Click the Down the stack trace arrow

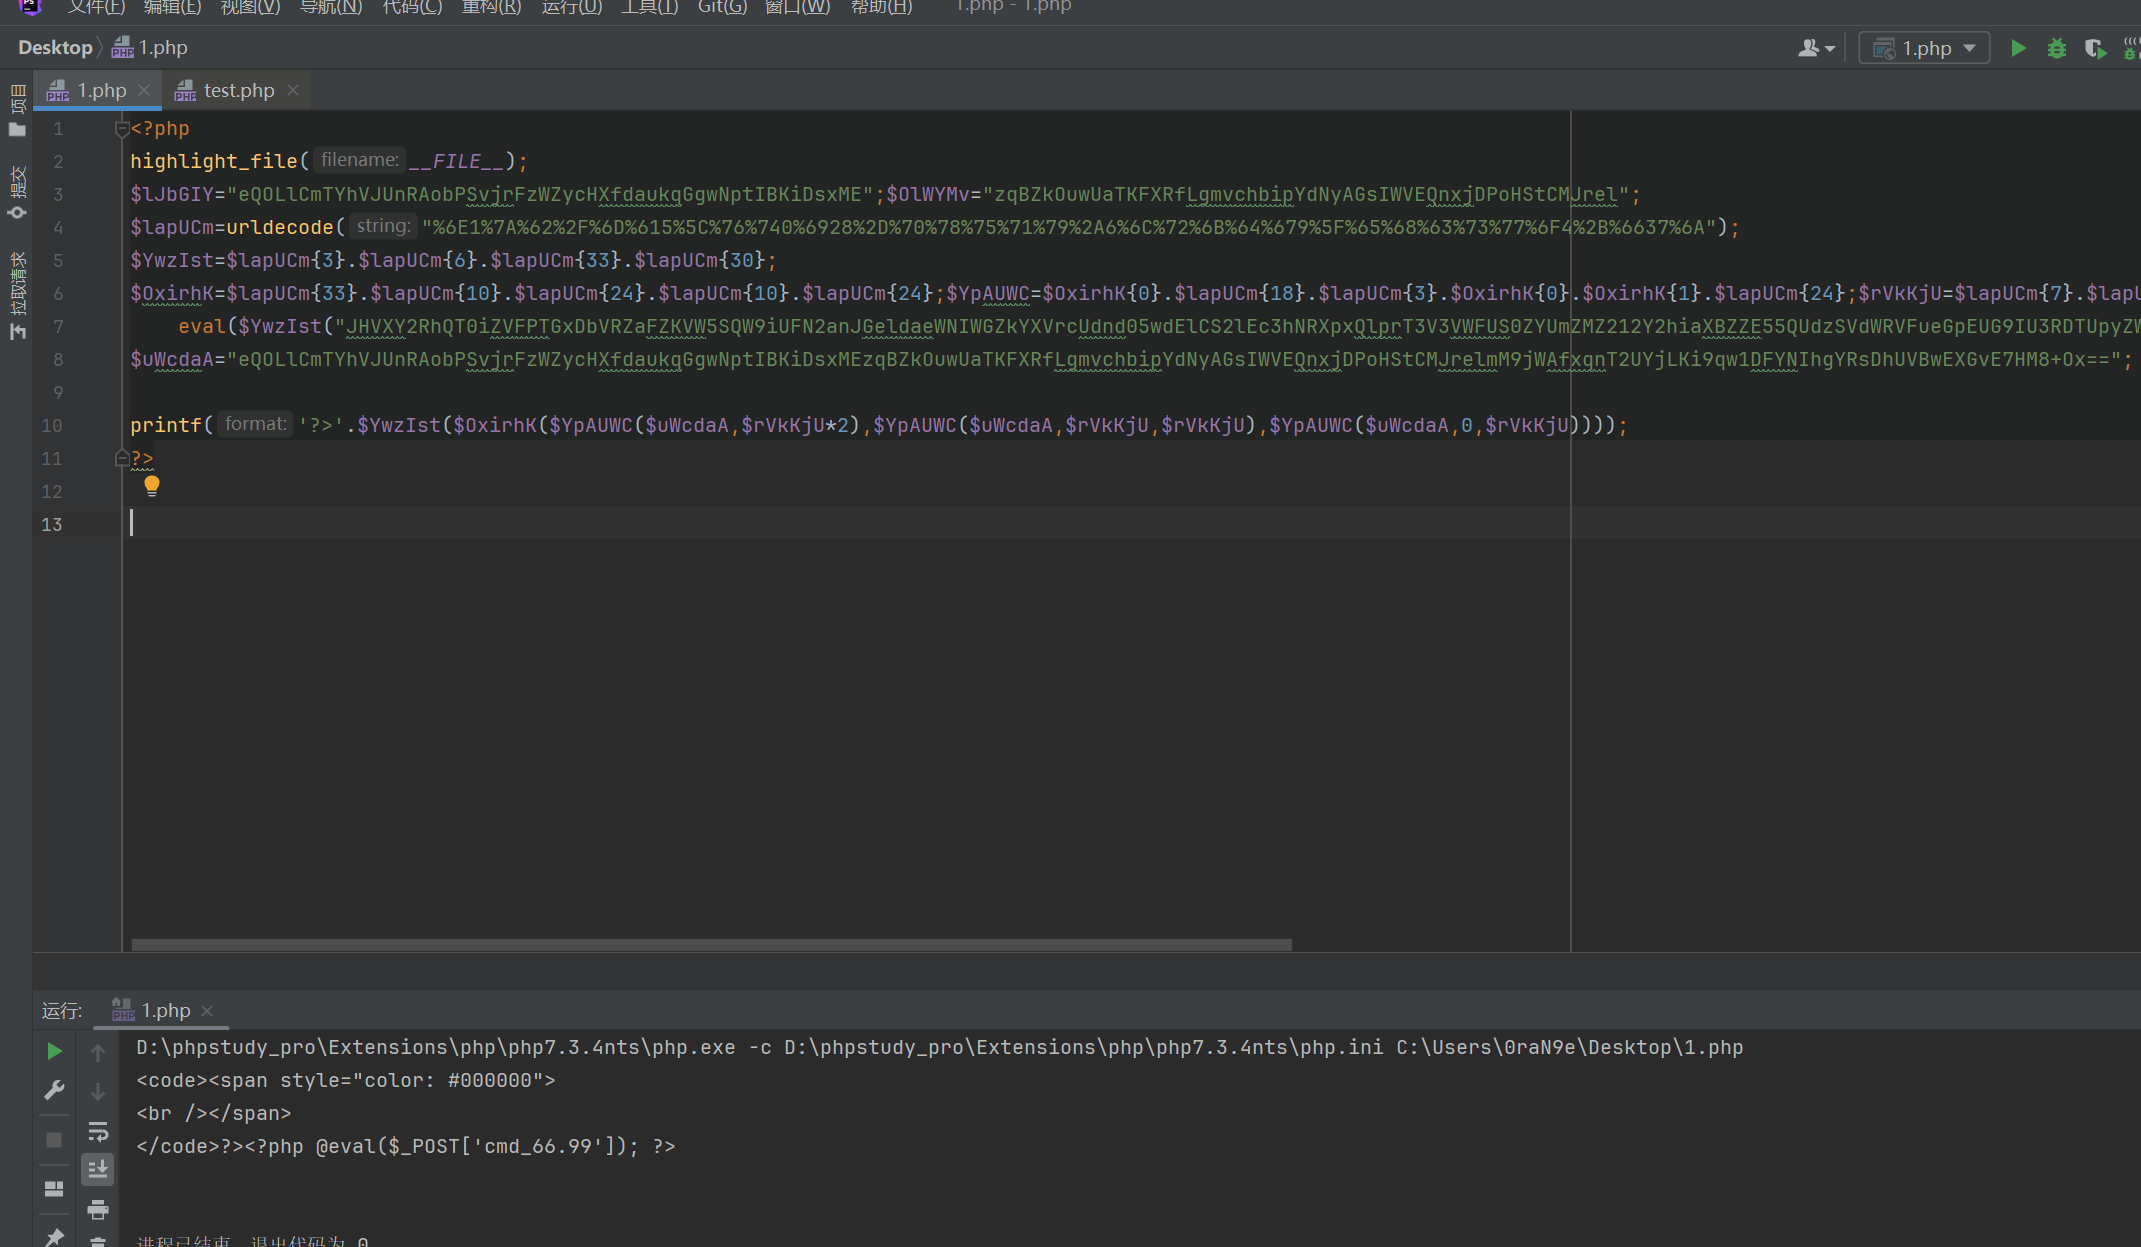point(98,1091)
